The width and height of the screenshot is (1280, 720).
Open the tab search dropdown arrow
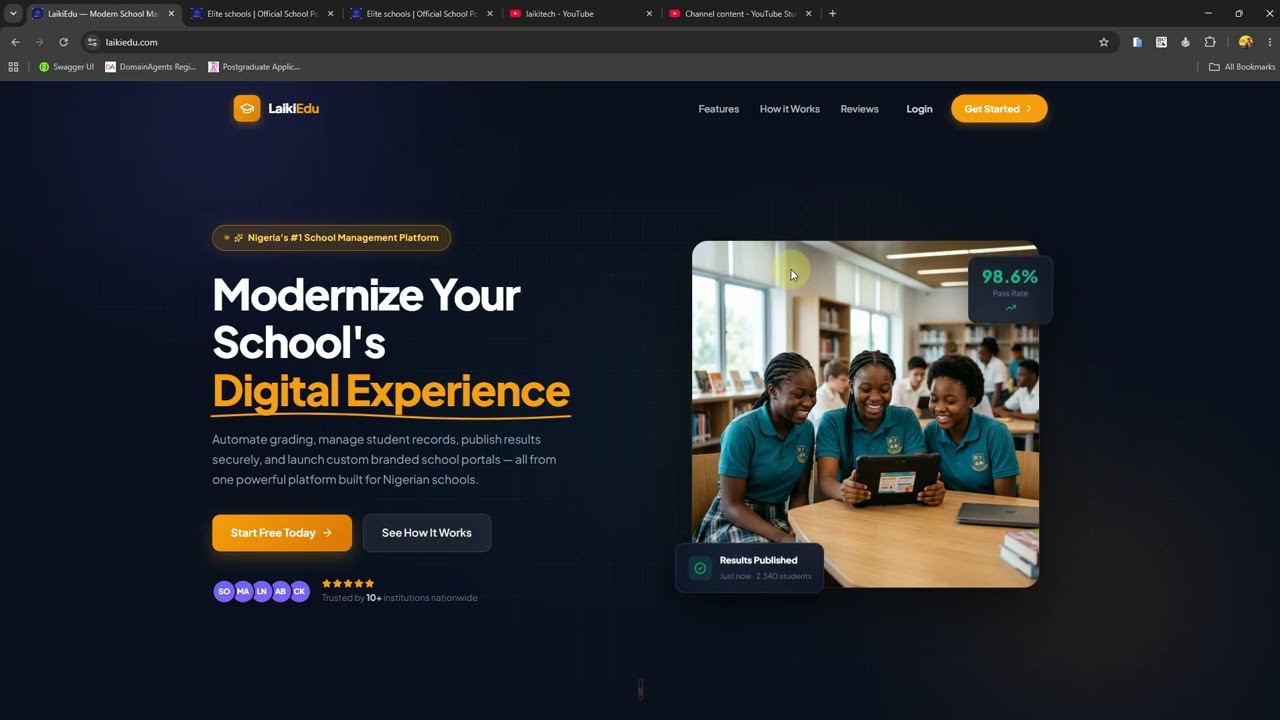13,14
